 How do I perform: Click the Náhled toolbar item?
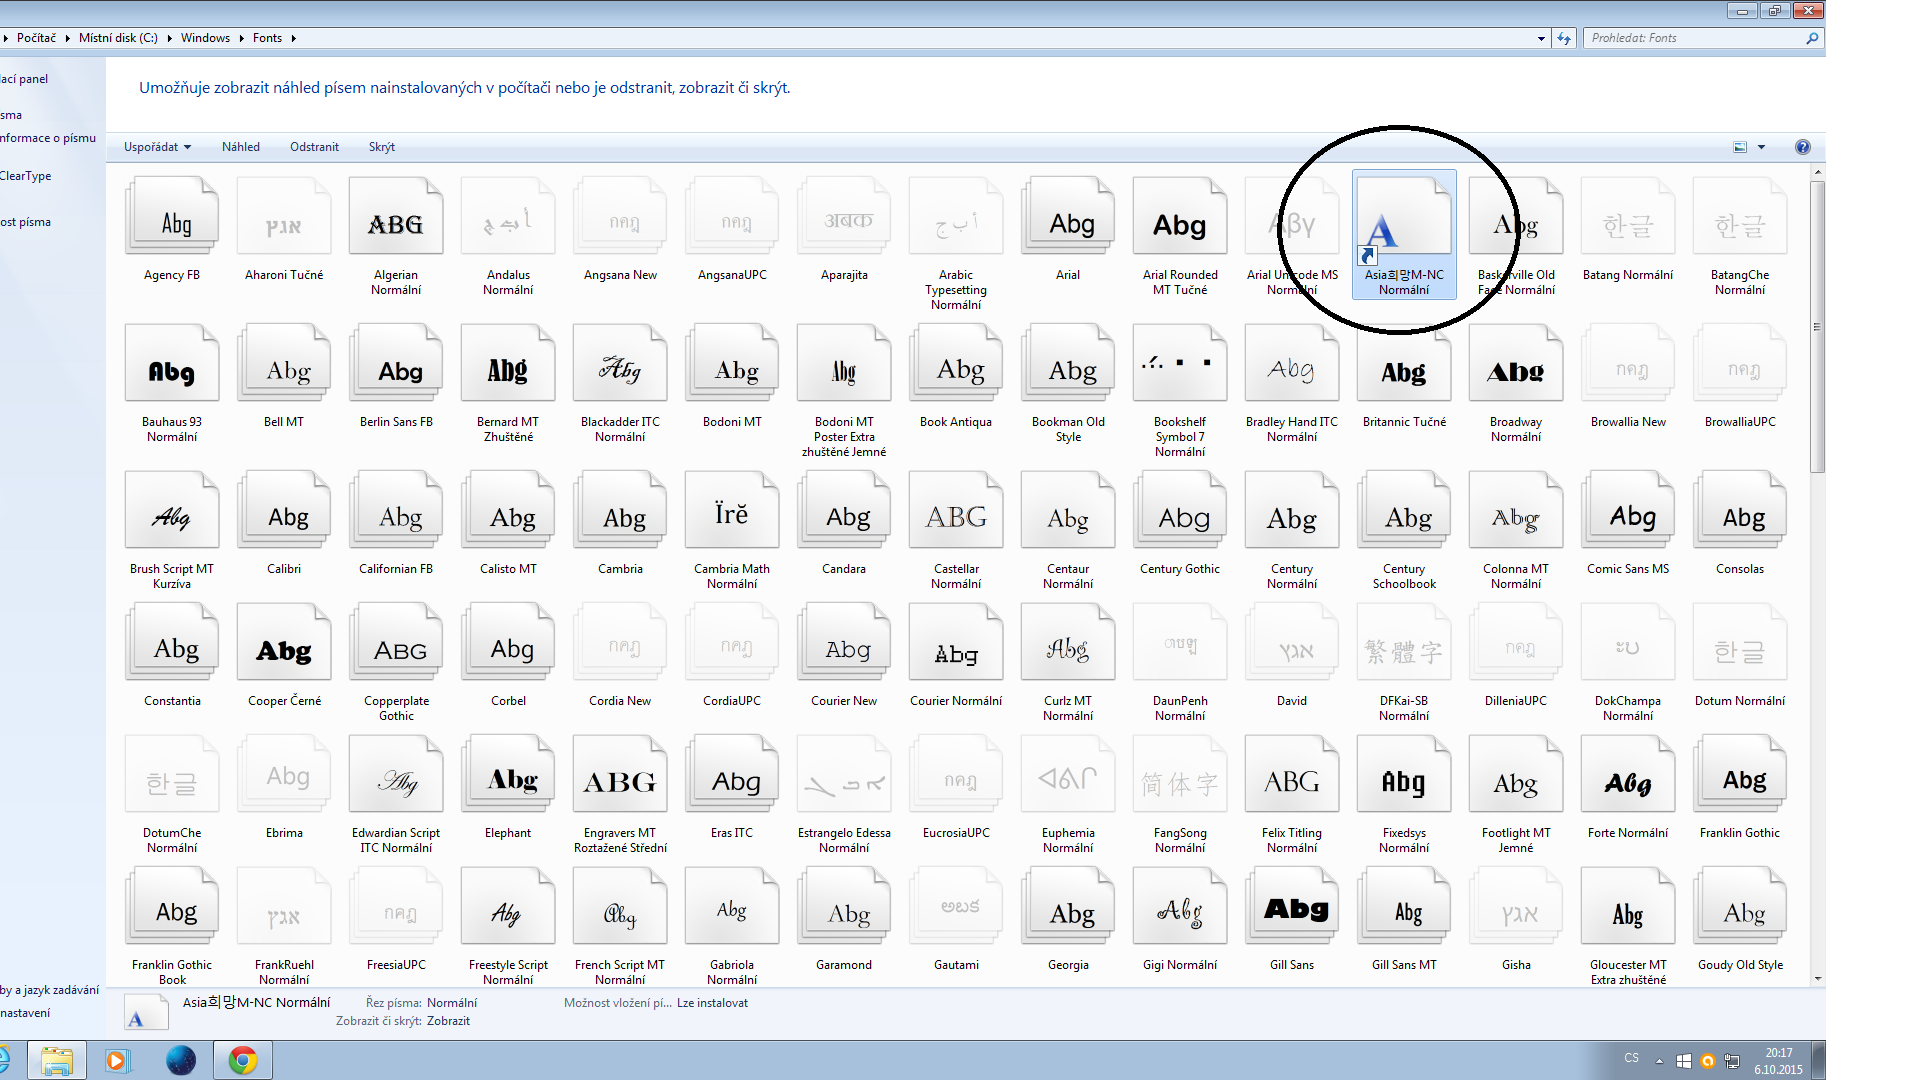pos(241,147)
